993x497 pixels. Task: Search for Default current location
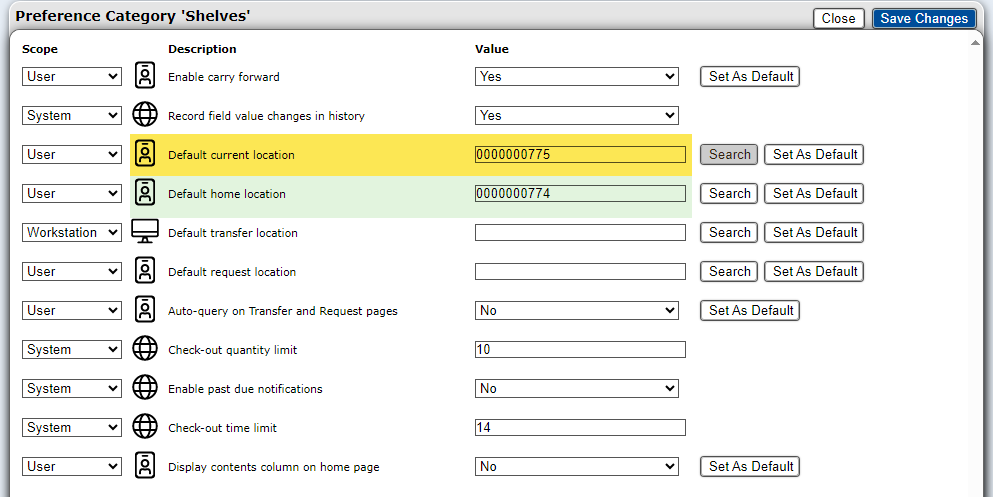(x=729, y=154)
